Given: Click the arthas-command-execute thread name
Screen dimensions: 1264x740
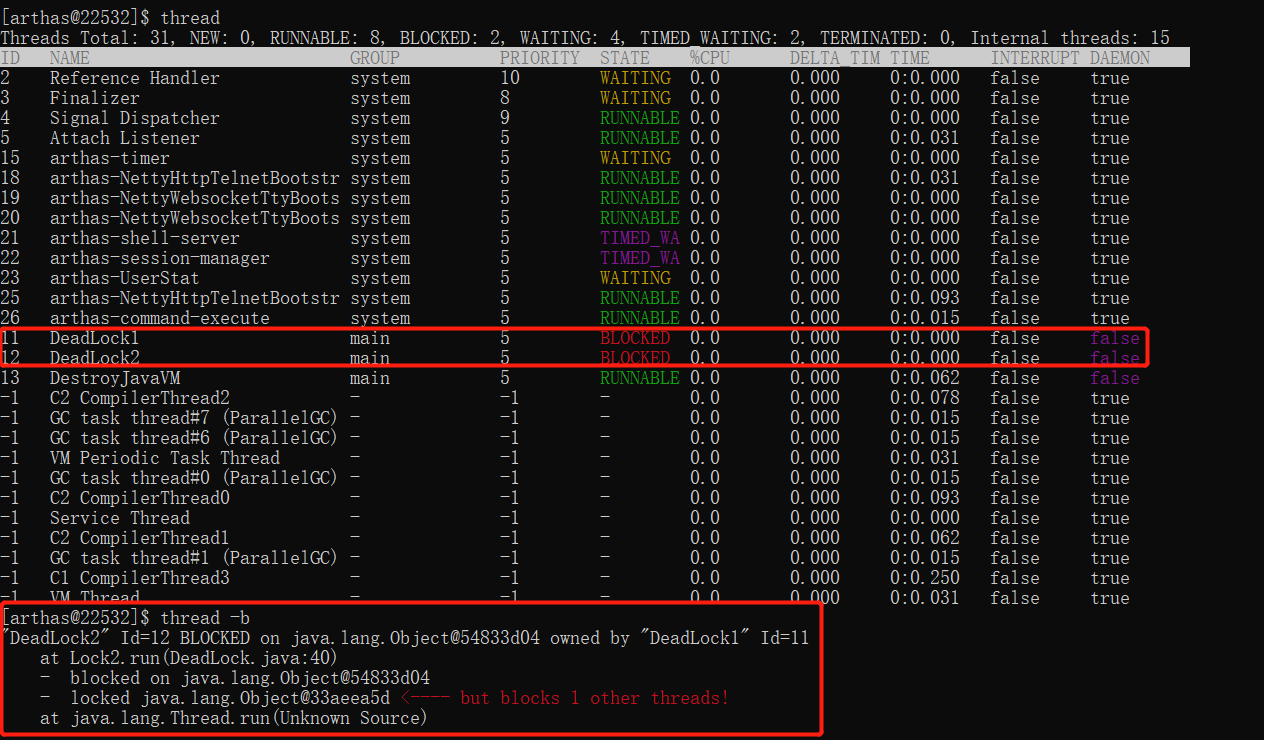Looking at the screenshot, I should click(160, 318).
